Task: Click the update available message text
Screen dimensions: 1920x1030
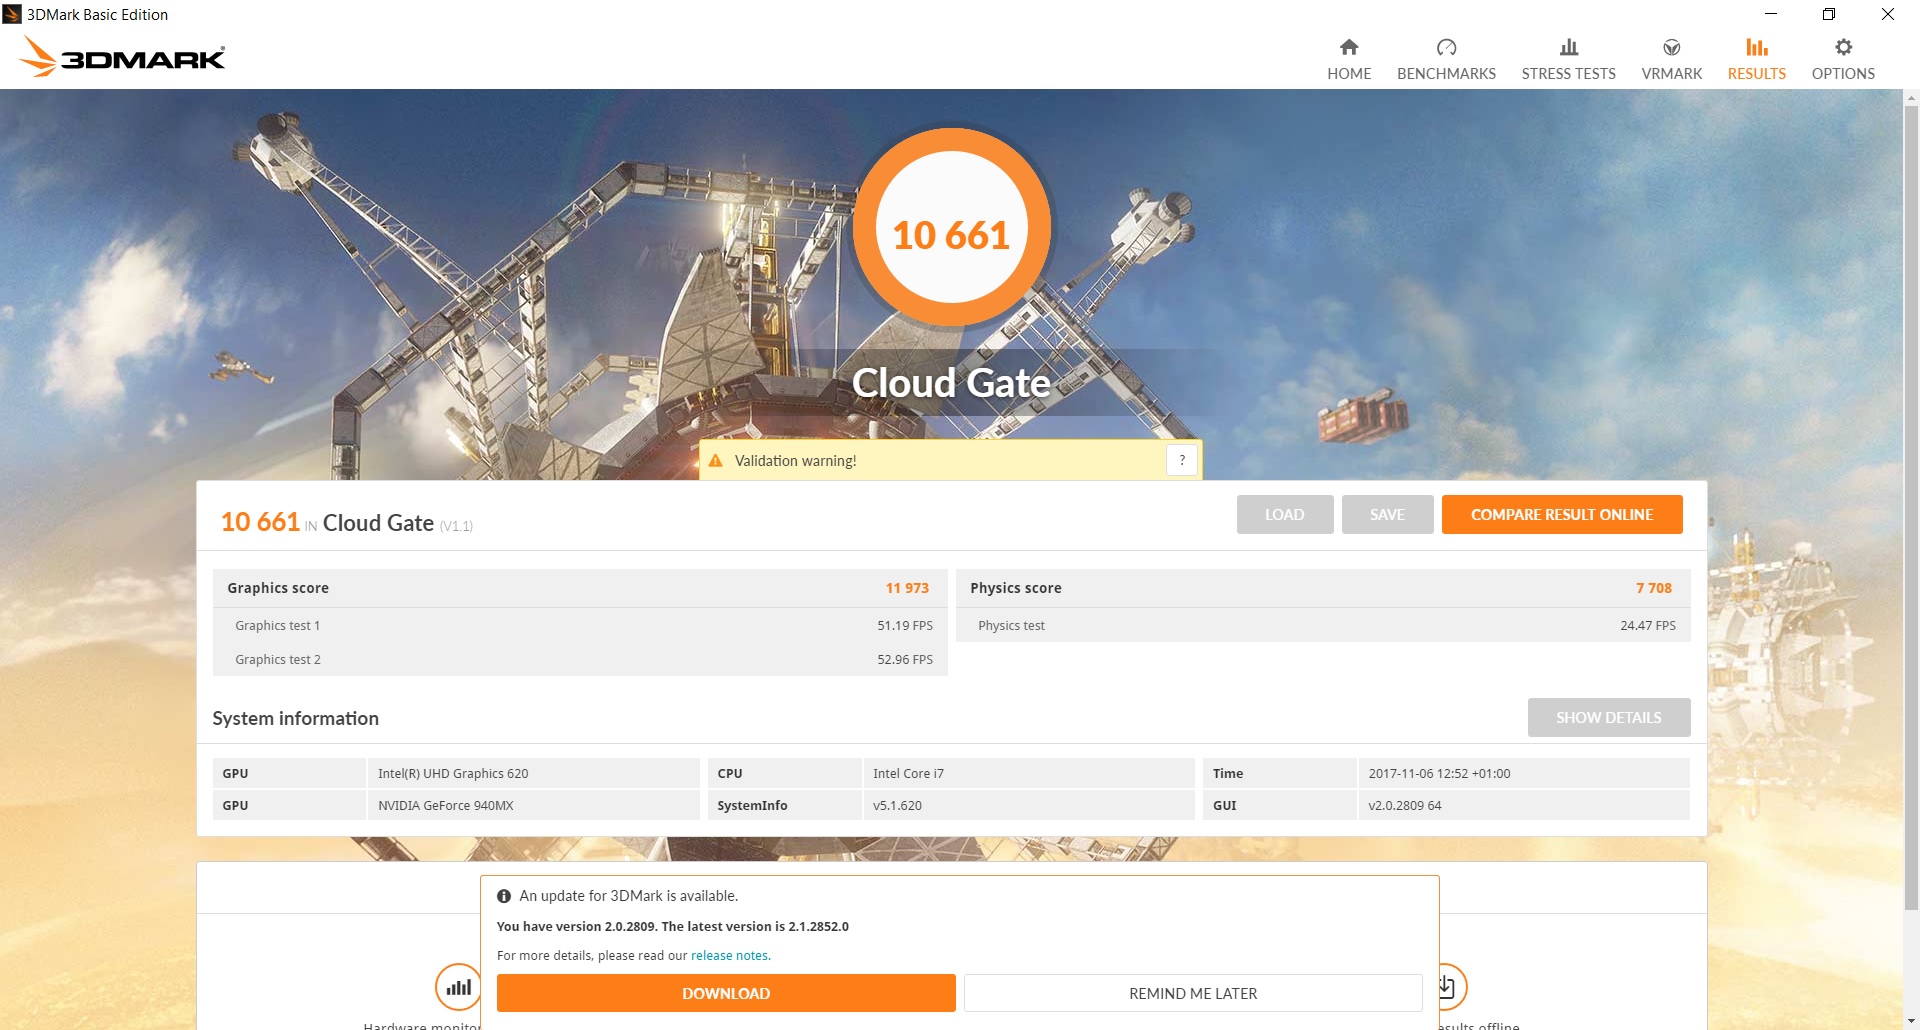Action: (x=628, y=896)
